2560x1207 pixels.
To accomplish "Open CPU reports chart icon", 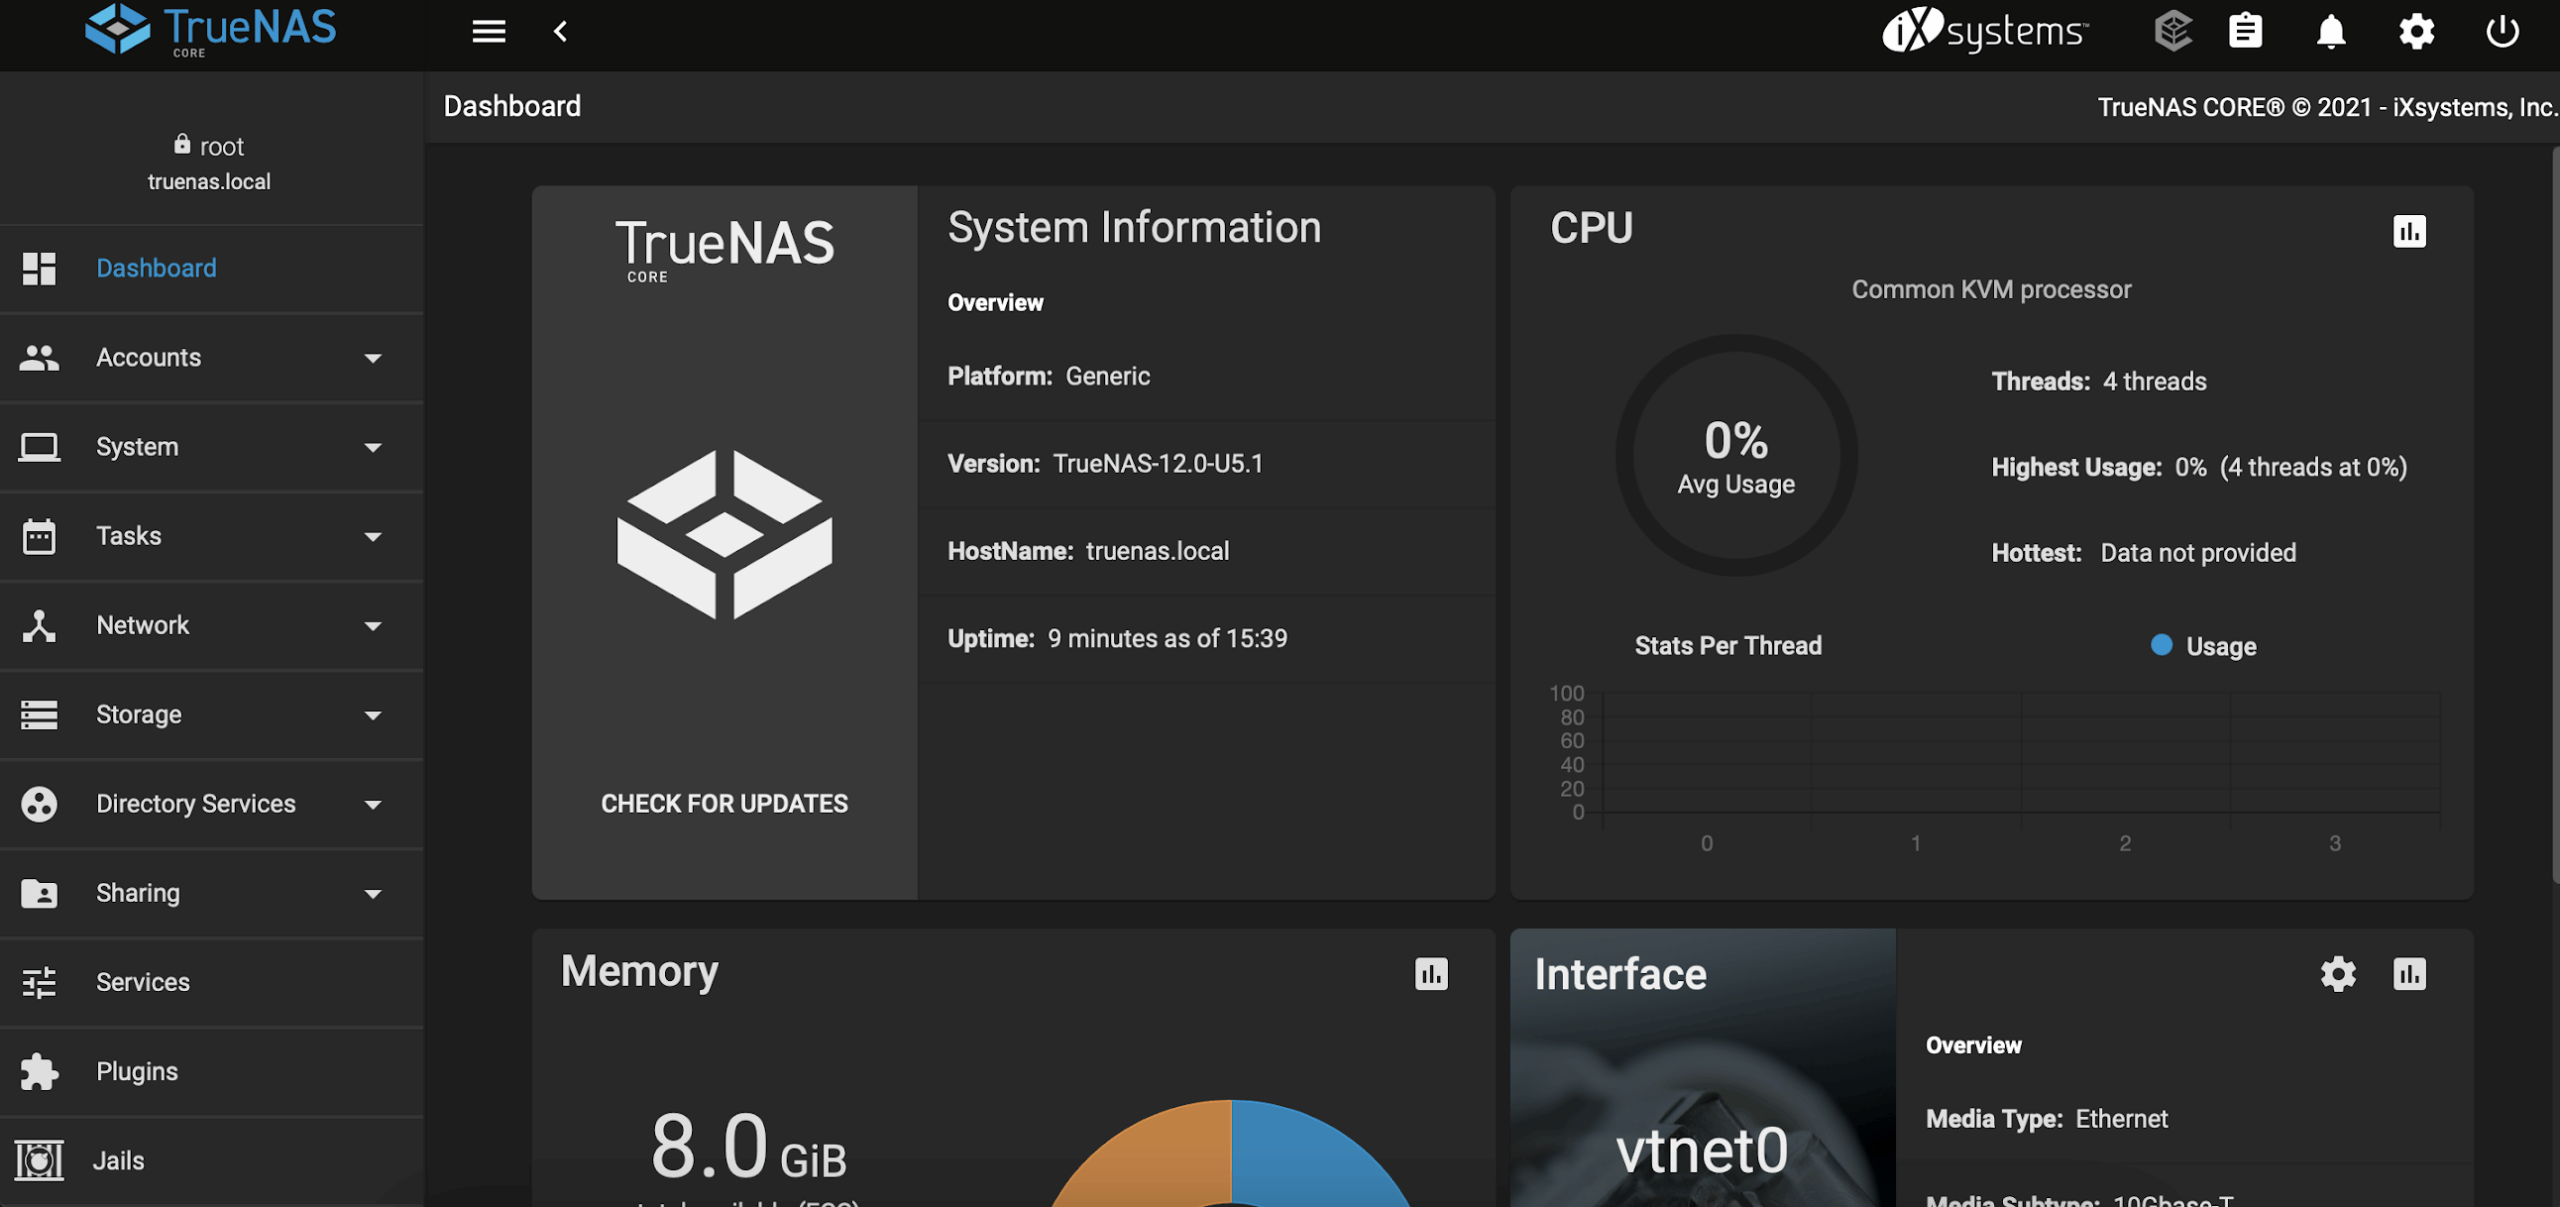I will (2409, 231).
